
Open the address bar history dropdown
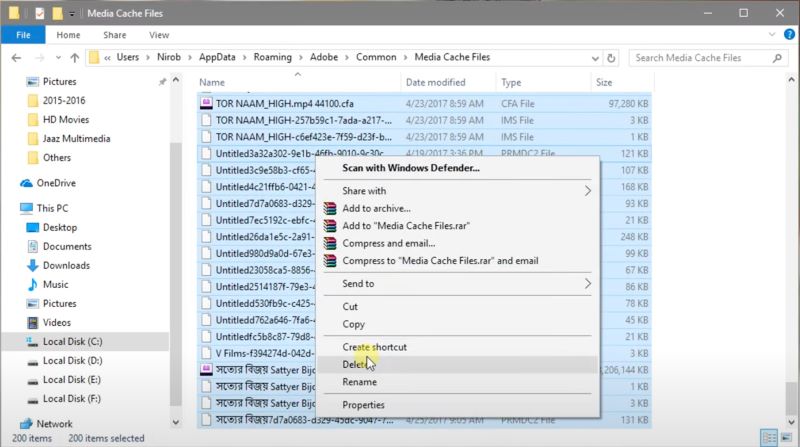(x=594, y=58)
